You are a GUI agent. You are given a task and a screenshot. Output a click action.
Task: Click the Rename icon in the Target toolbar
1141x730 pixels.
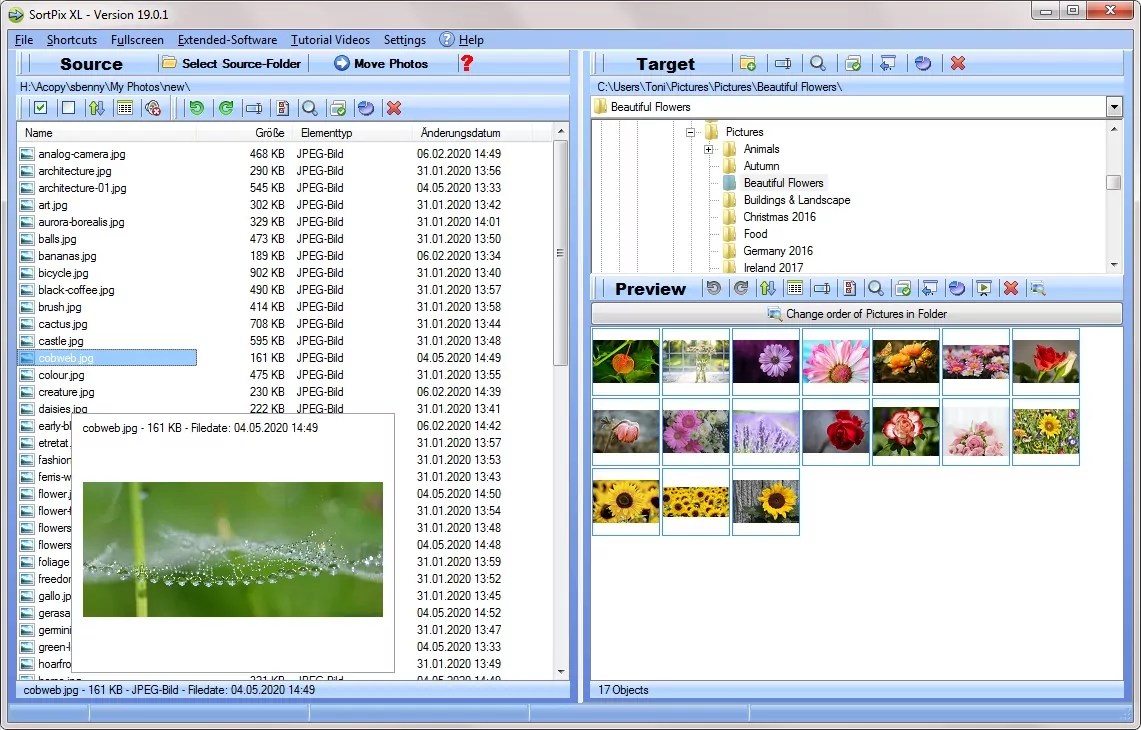click(783, 63)
